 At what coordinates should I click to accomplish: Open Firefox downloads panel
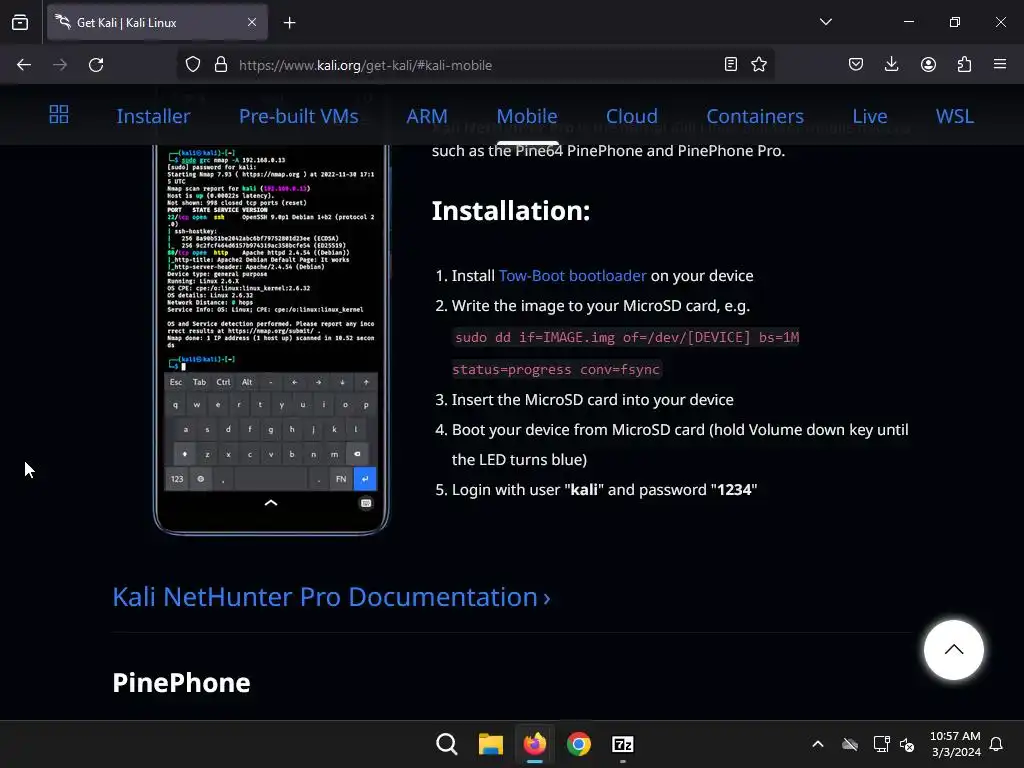coord(891,64)
